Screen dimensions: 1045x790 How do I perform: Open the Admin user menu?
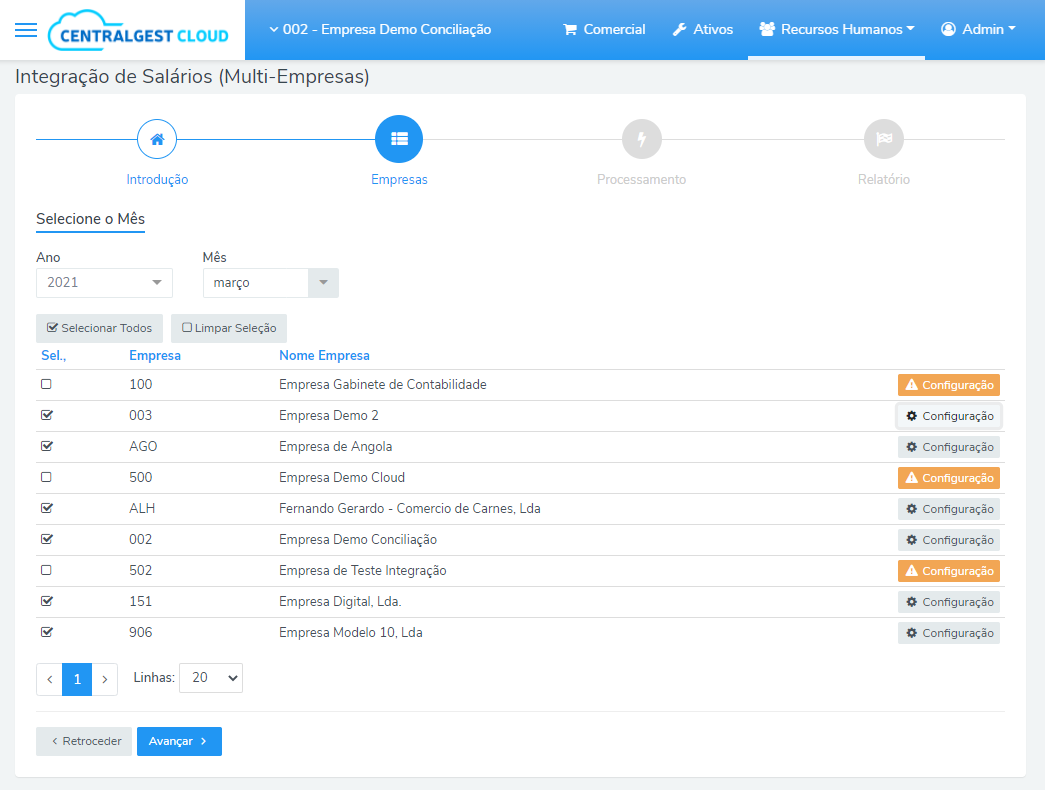(x=978, y=29)
